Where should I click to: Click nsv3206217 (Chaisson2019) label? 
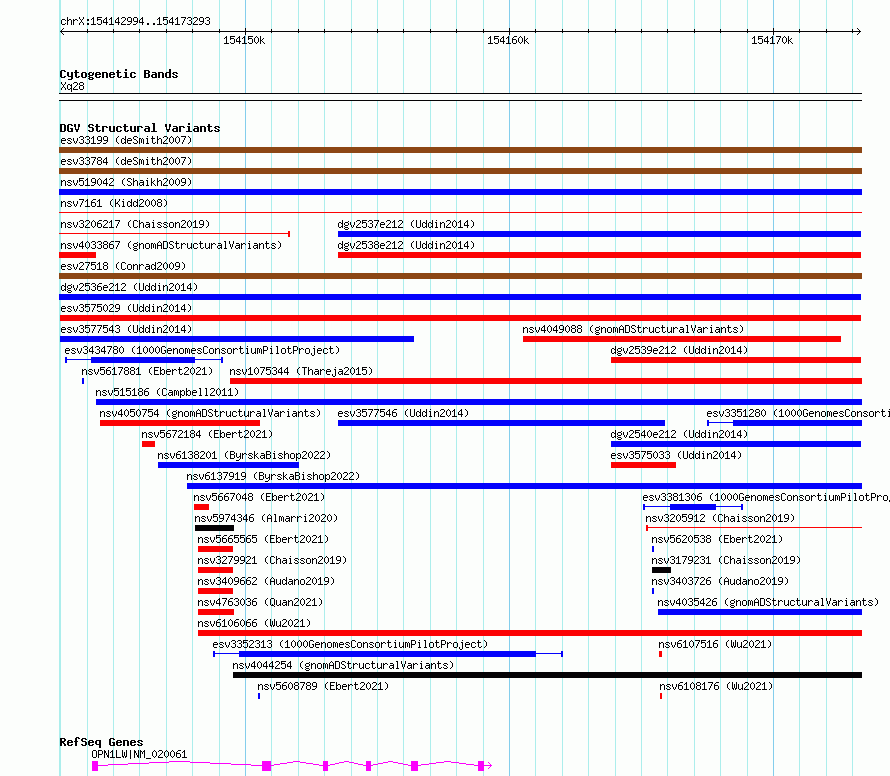tap(135, 224)
